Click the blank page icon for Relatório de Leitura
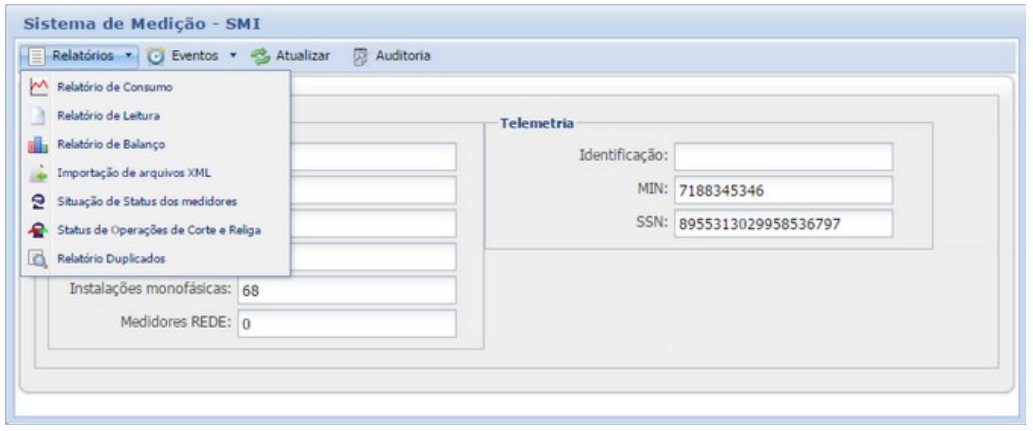 [35, 117]
